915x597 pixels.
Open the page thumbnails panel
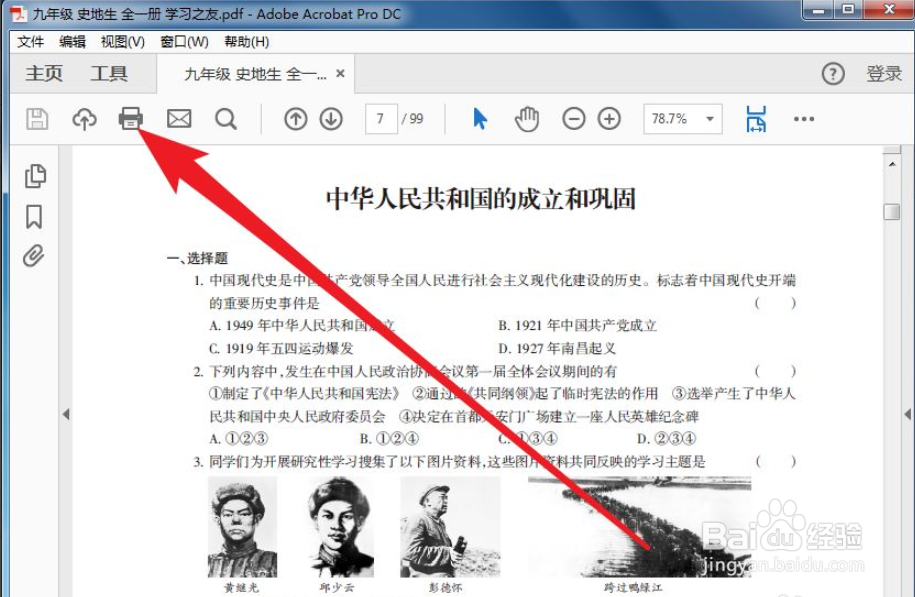(x=35, y=175)
